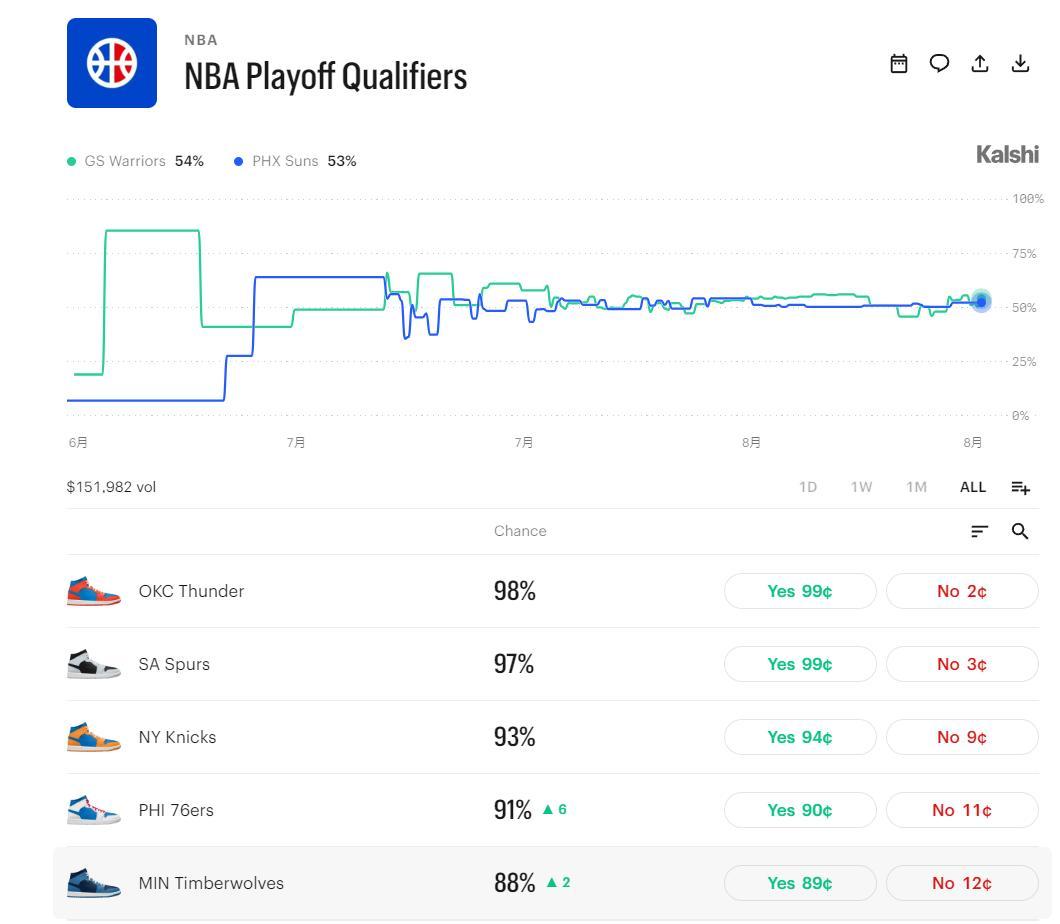
Task: Click the add-to-chart list icon
Action: [1020, 487]
